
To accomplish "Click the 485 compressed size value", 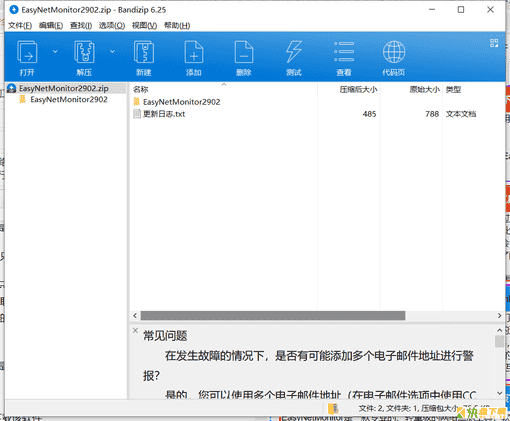I will point(370,114).
